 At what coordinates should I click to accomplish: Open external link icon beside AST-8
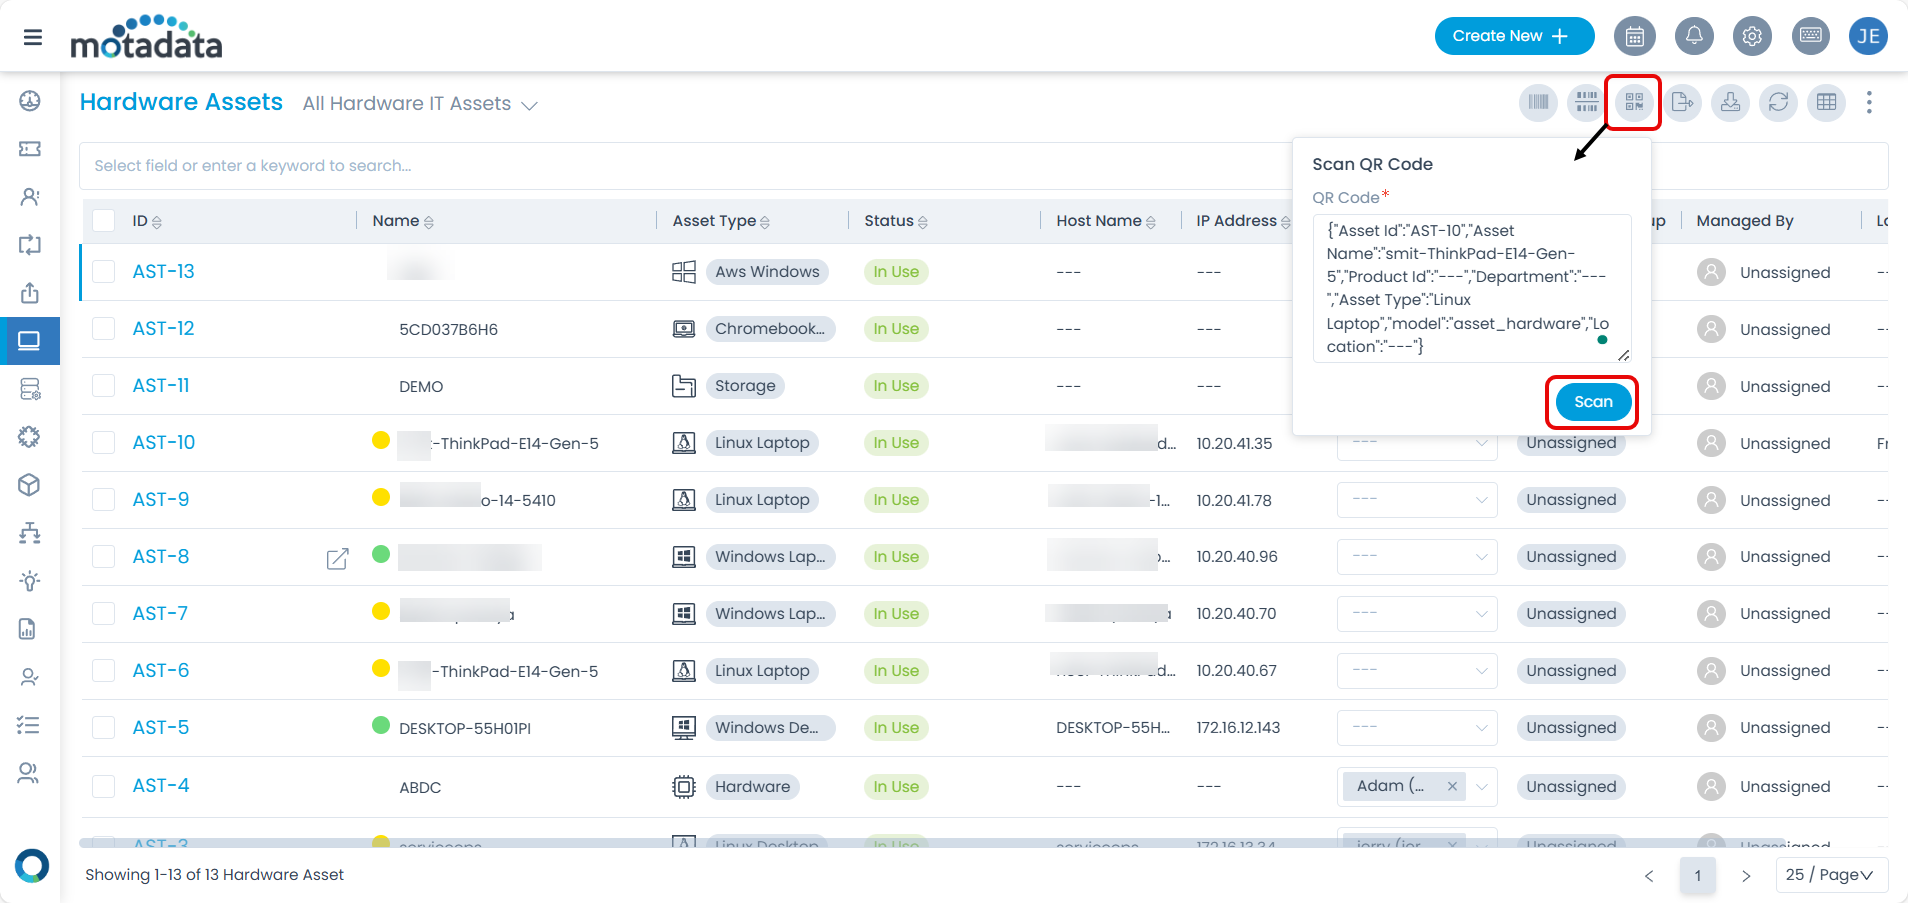(338, 558)
